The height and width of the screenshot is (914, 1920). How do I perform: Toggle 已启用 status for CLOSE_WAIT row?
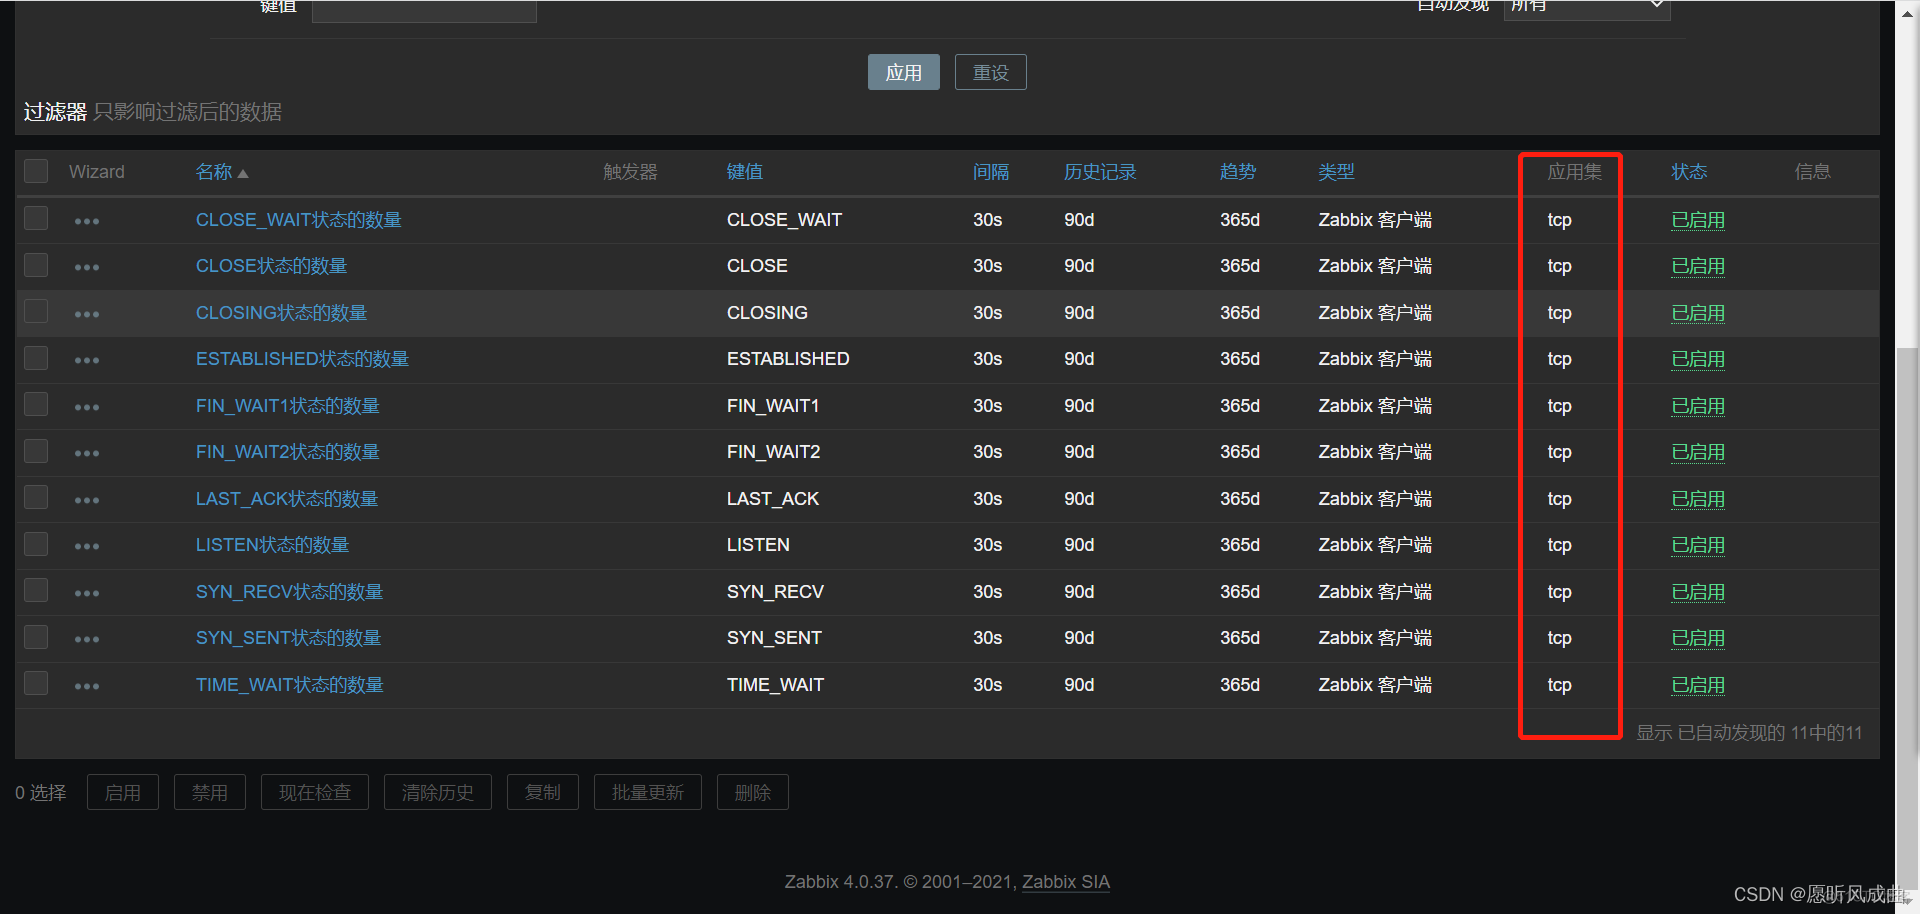1698,220
